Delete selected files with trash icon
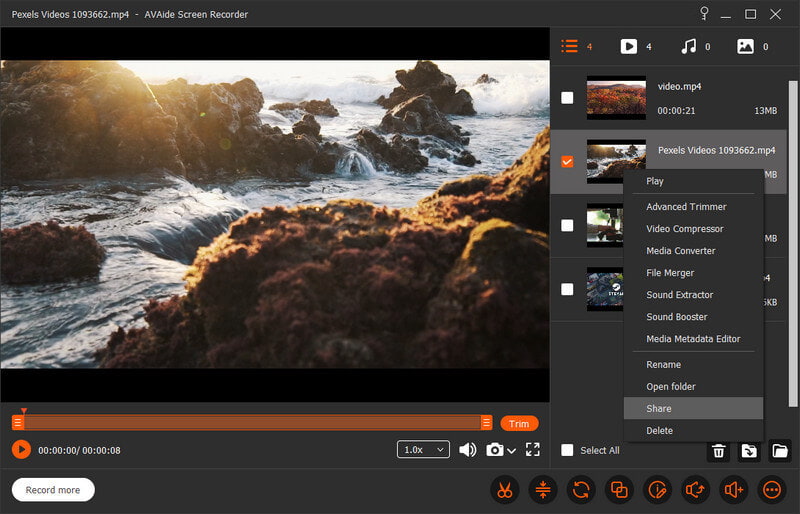The width and height of the screenshot is (800, 514). click(718, 451)
